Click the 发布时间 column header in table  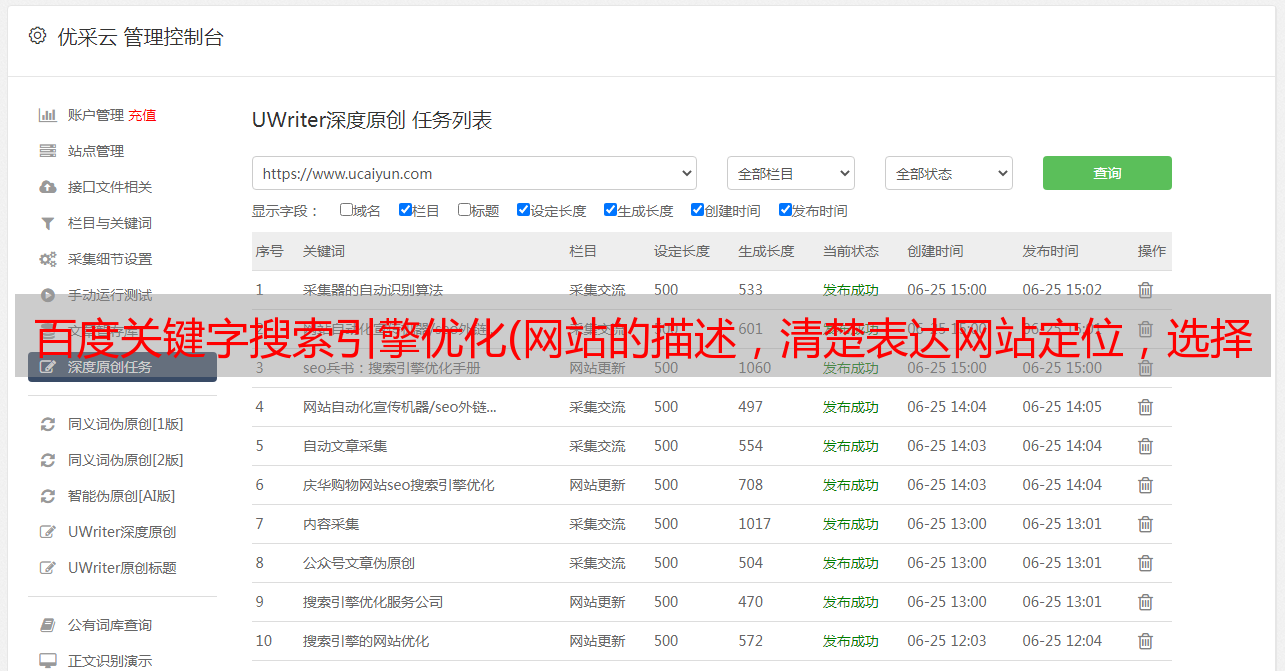[1050, 251]
